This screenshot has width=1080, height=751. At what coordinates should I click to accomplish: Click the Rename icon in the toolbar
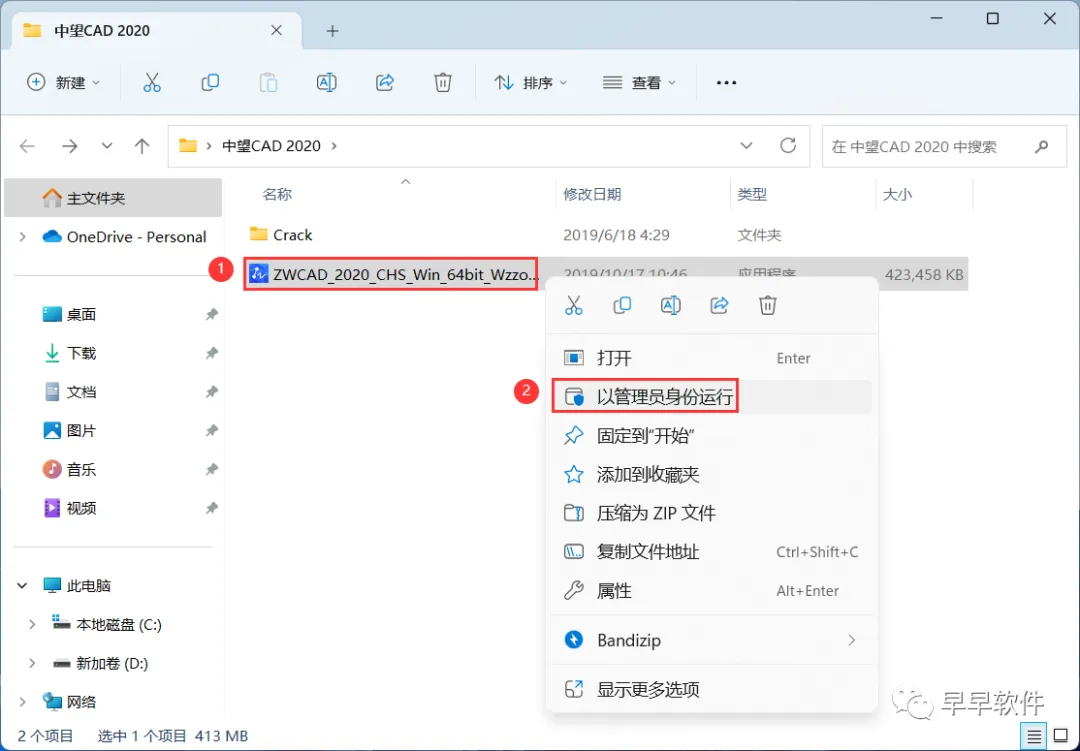pos(326,83)
